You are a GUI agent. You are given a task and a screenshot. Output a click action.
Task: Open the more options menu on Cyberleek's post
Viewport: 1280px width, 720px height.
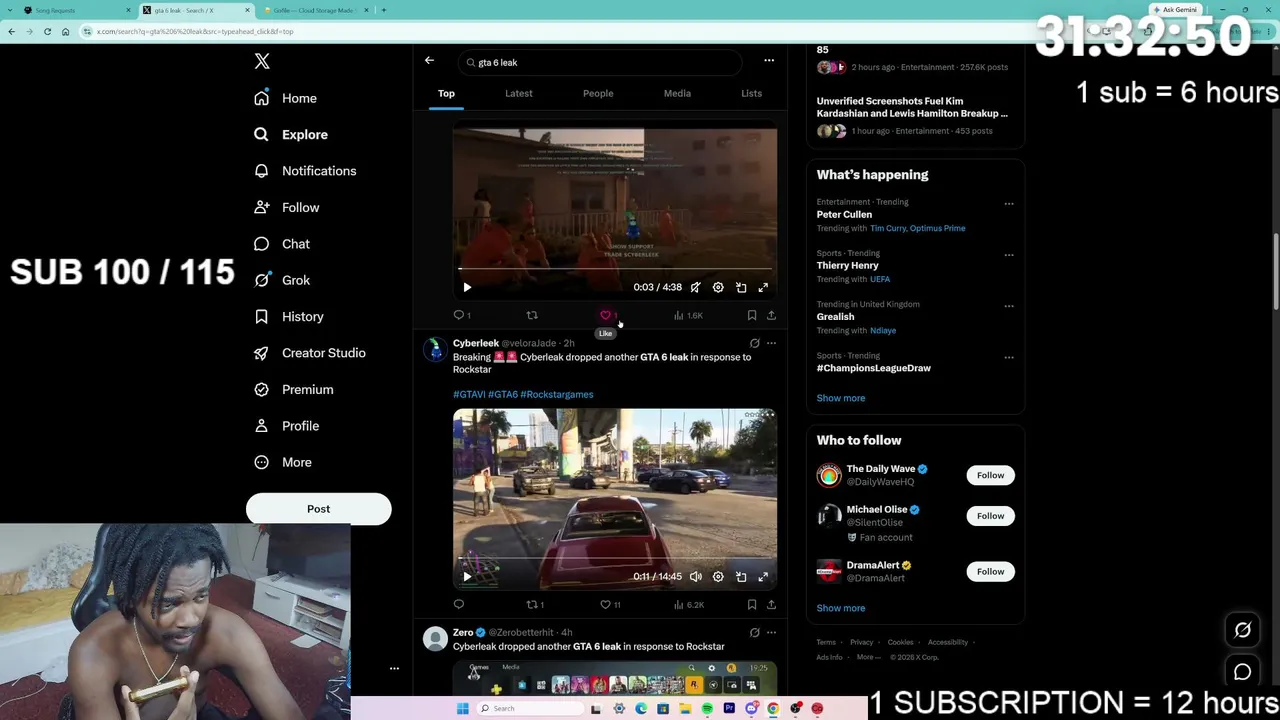pos(771,343)
